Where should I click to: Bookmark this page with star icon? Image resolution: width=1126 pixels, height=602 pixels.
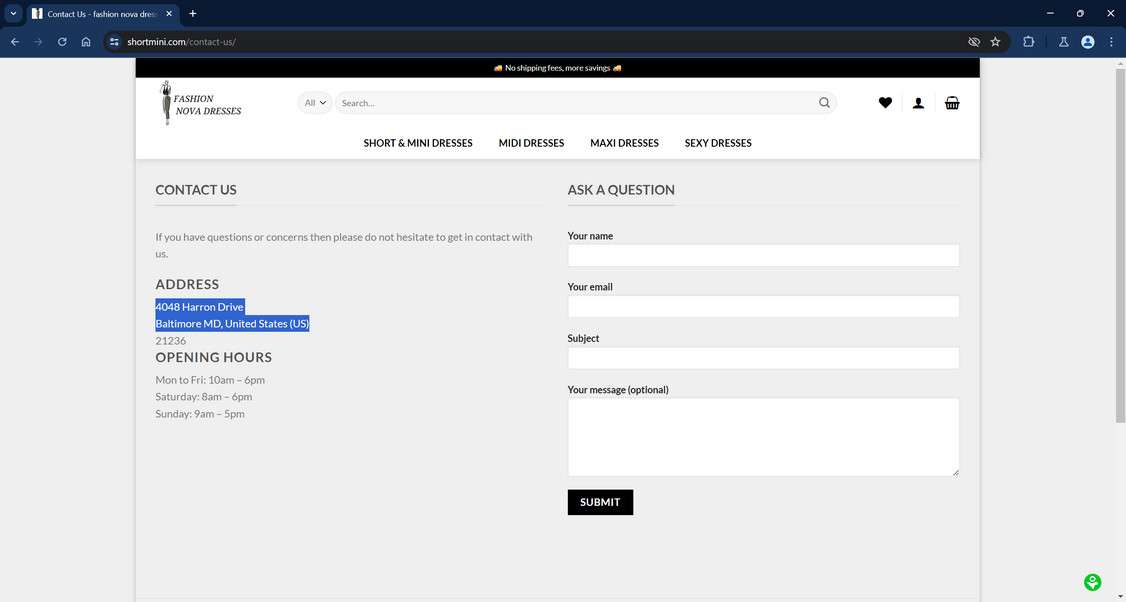click(995, 42)
